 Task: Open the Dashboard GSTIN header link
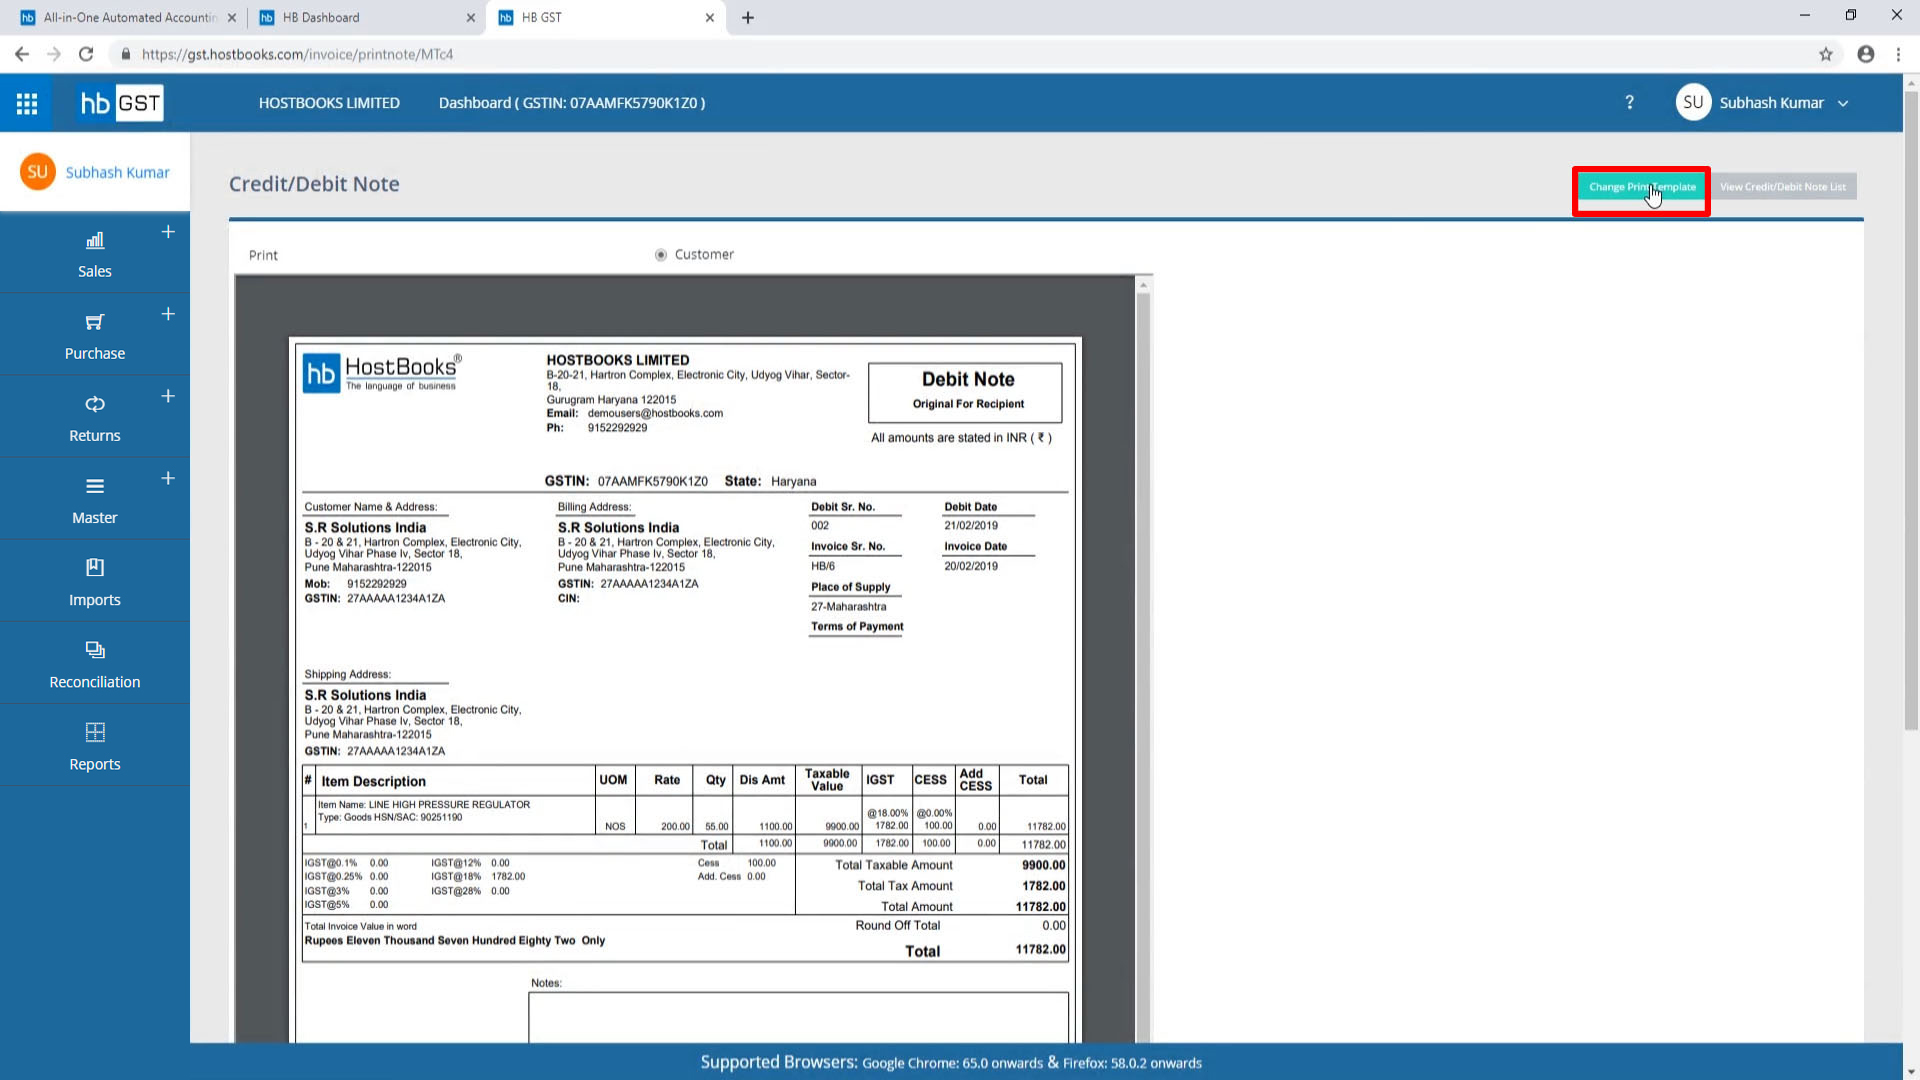[x=571, y=103]
